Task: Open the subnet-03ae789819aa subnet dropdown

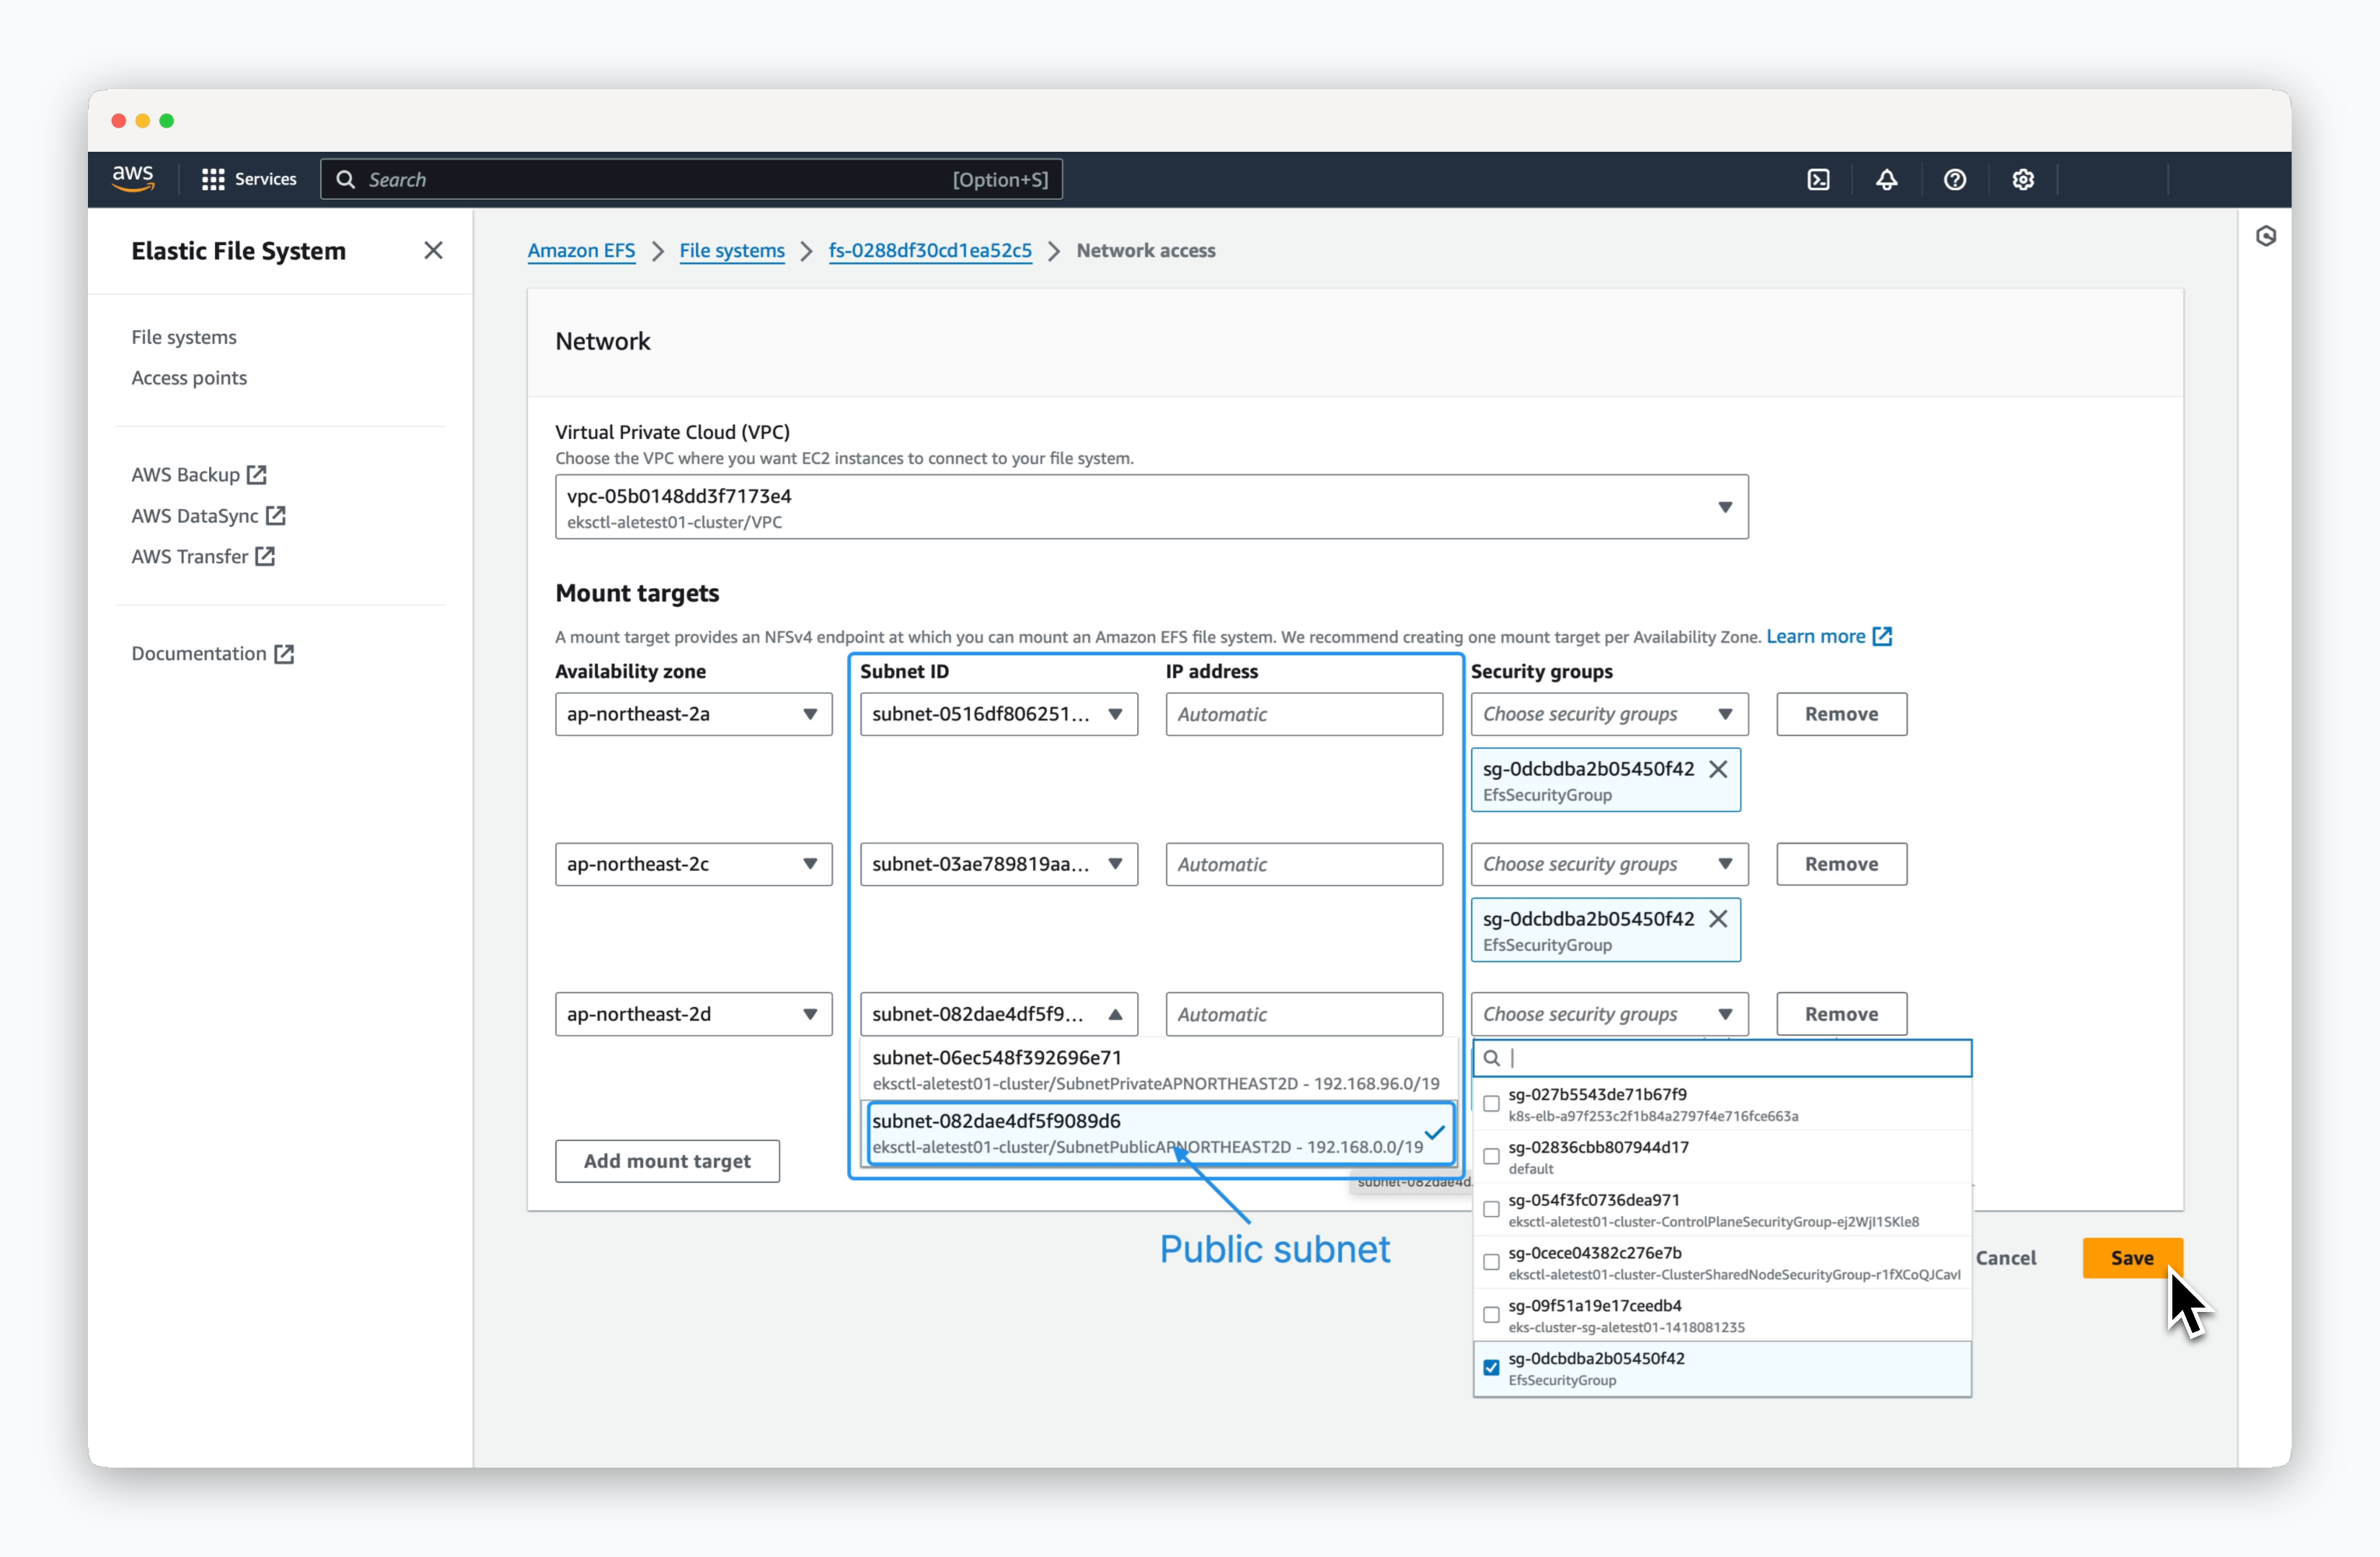Action: pyautogui.click(x=998, y=864)
